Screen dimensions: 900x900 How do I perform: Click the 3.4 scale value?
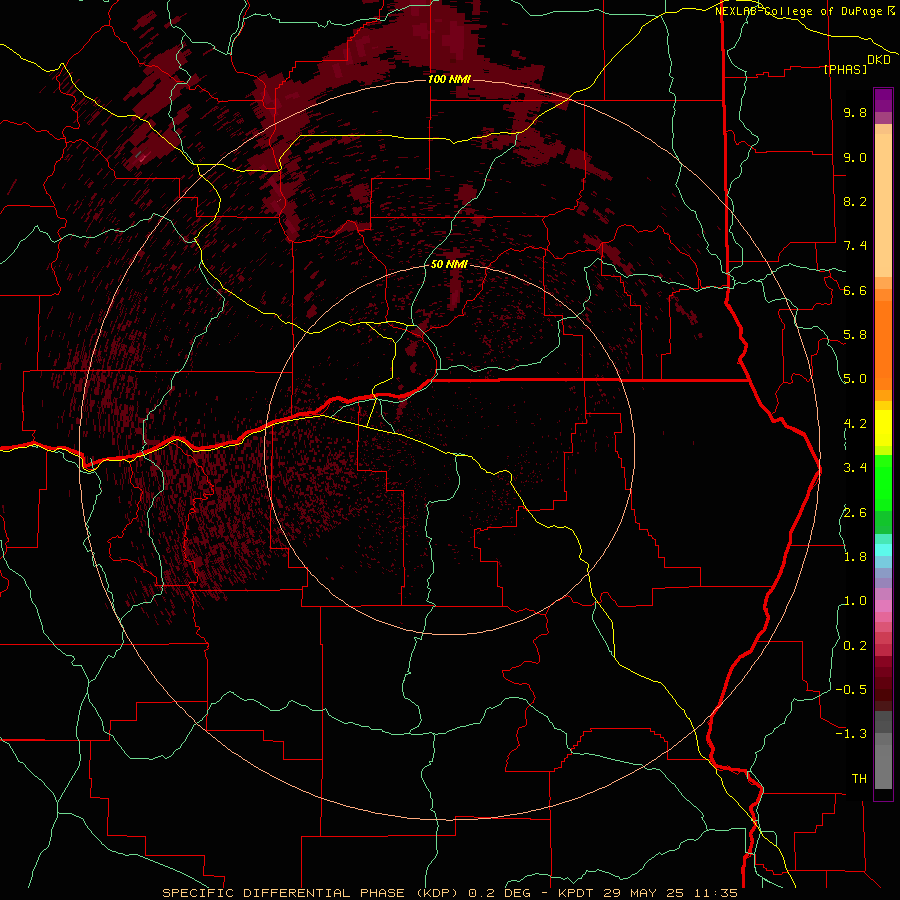pos(855,468)
